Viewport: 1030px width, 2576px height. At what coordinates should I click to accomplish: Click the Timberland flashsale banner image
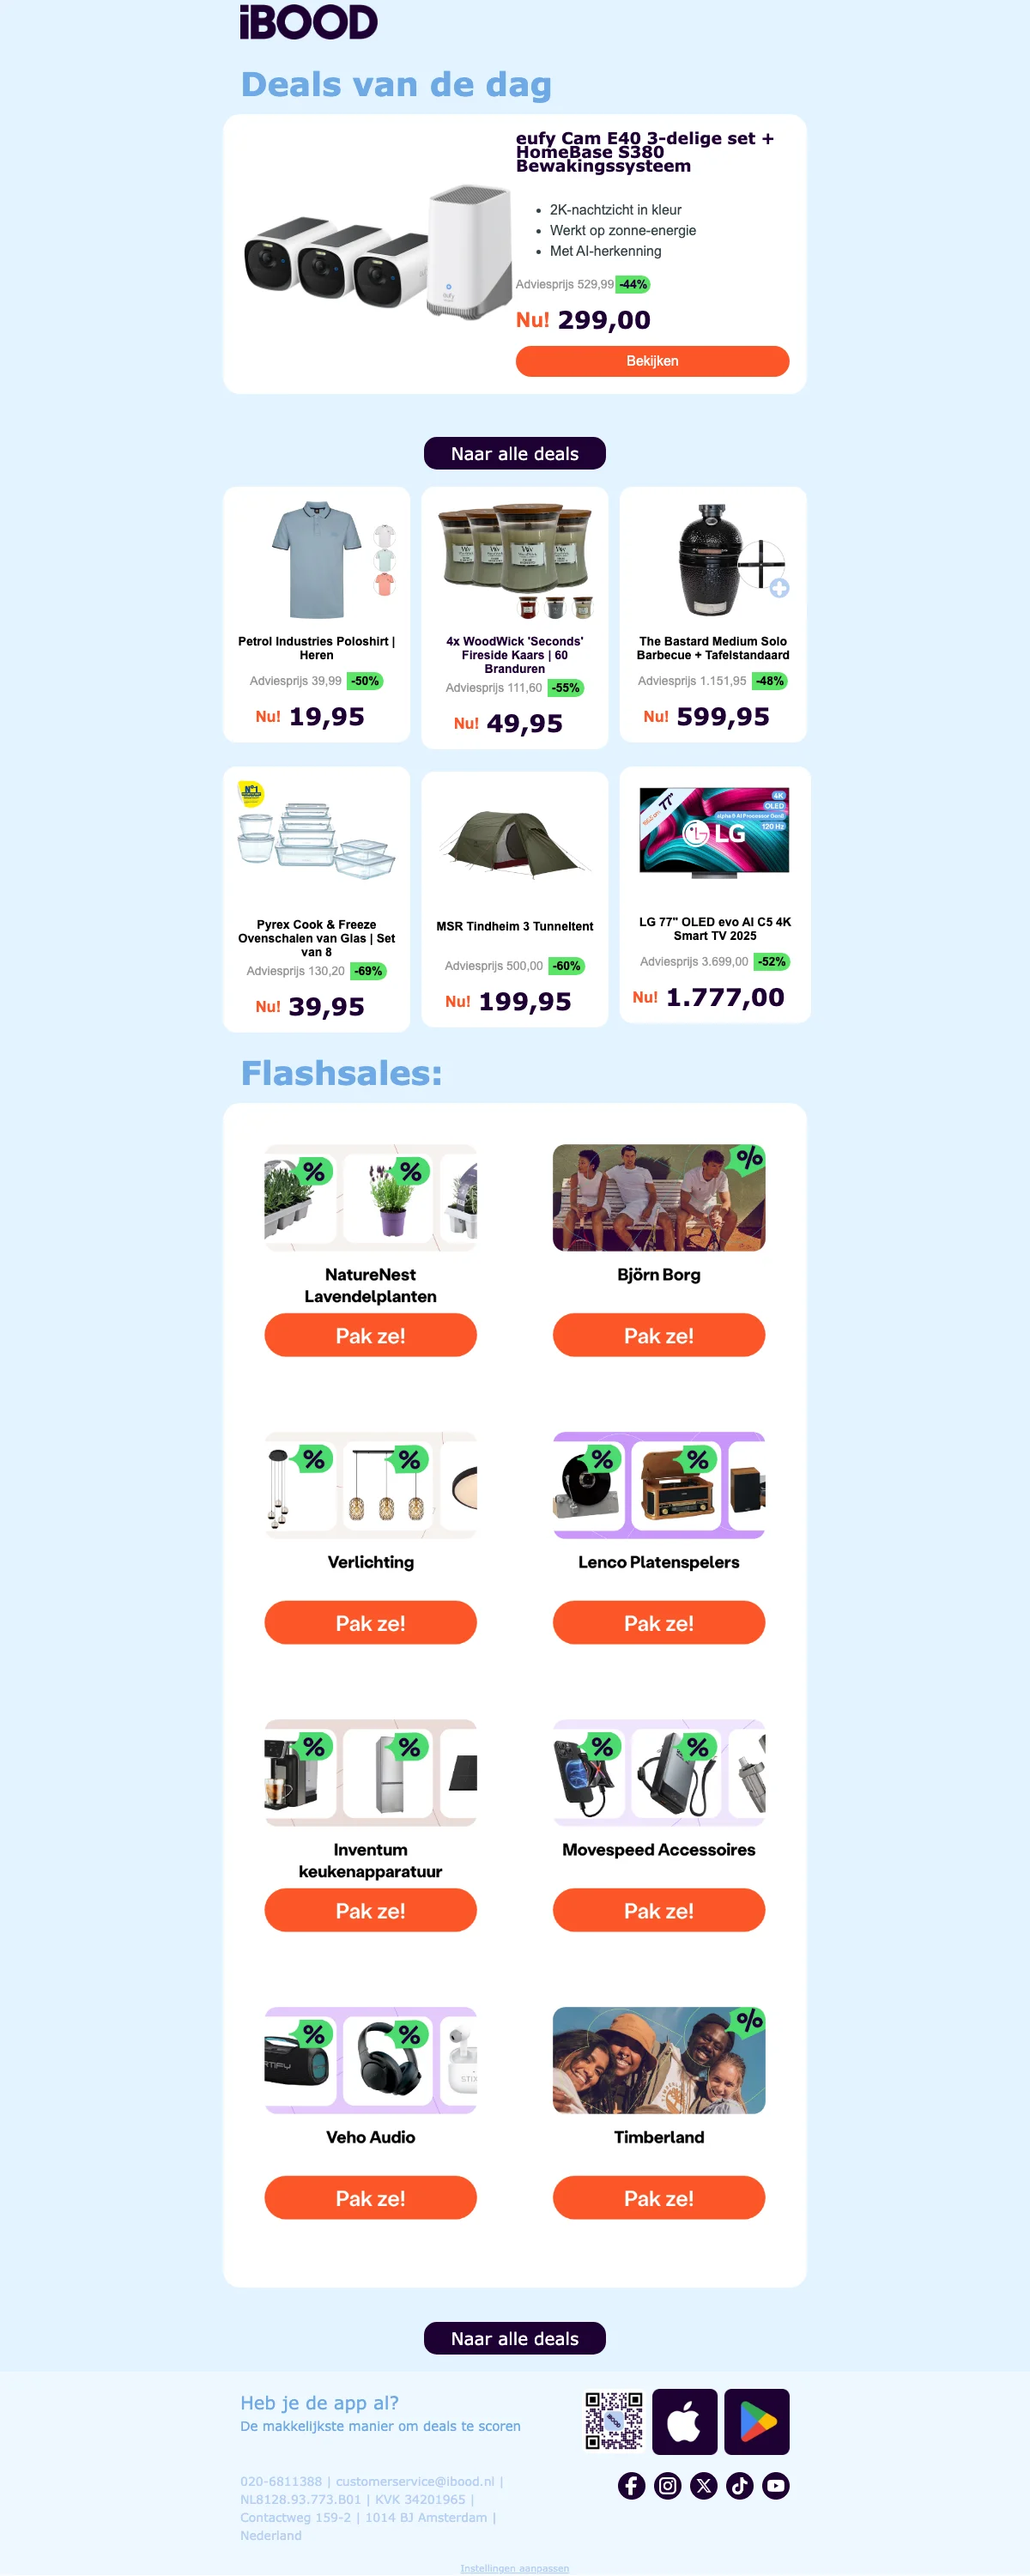(x=658, y=2060)
